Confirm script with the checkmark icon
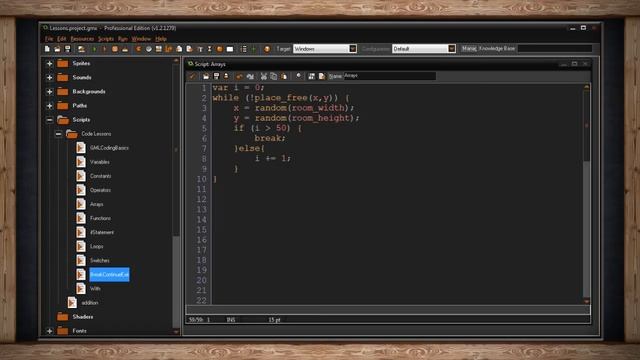The width and height of the screenshot is (640, 360). (x=192, y=76)
